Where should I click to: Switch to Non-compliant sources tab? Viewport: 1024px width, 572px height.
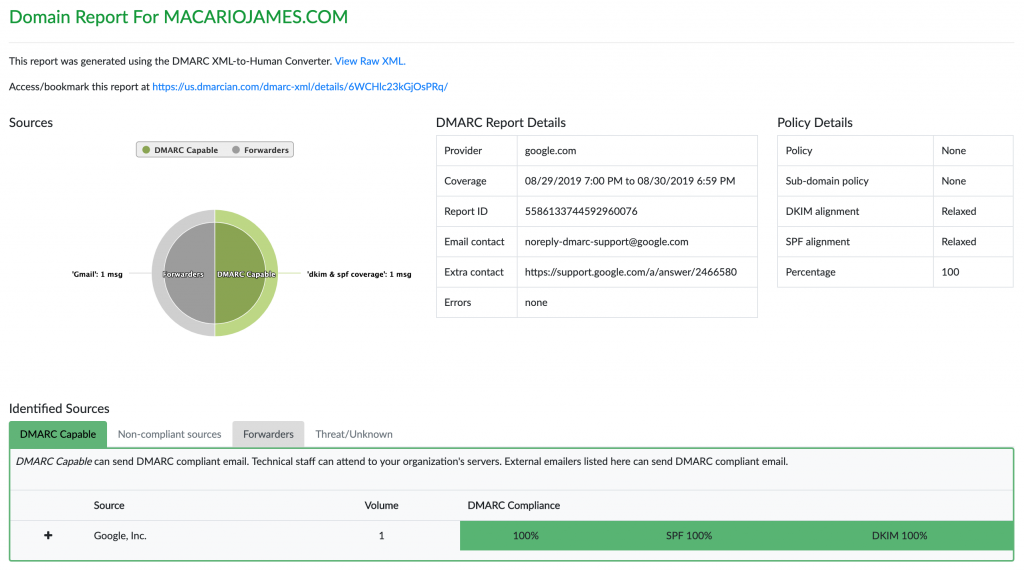point(169,434)
